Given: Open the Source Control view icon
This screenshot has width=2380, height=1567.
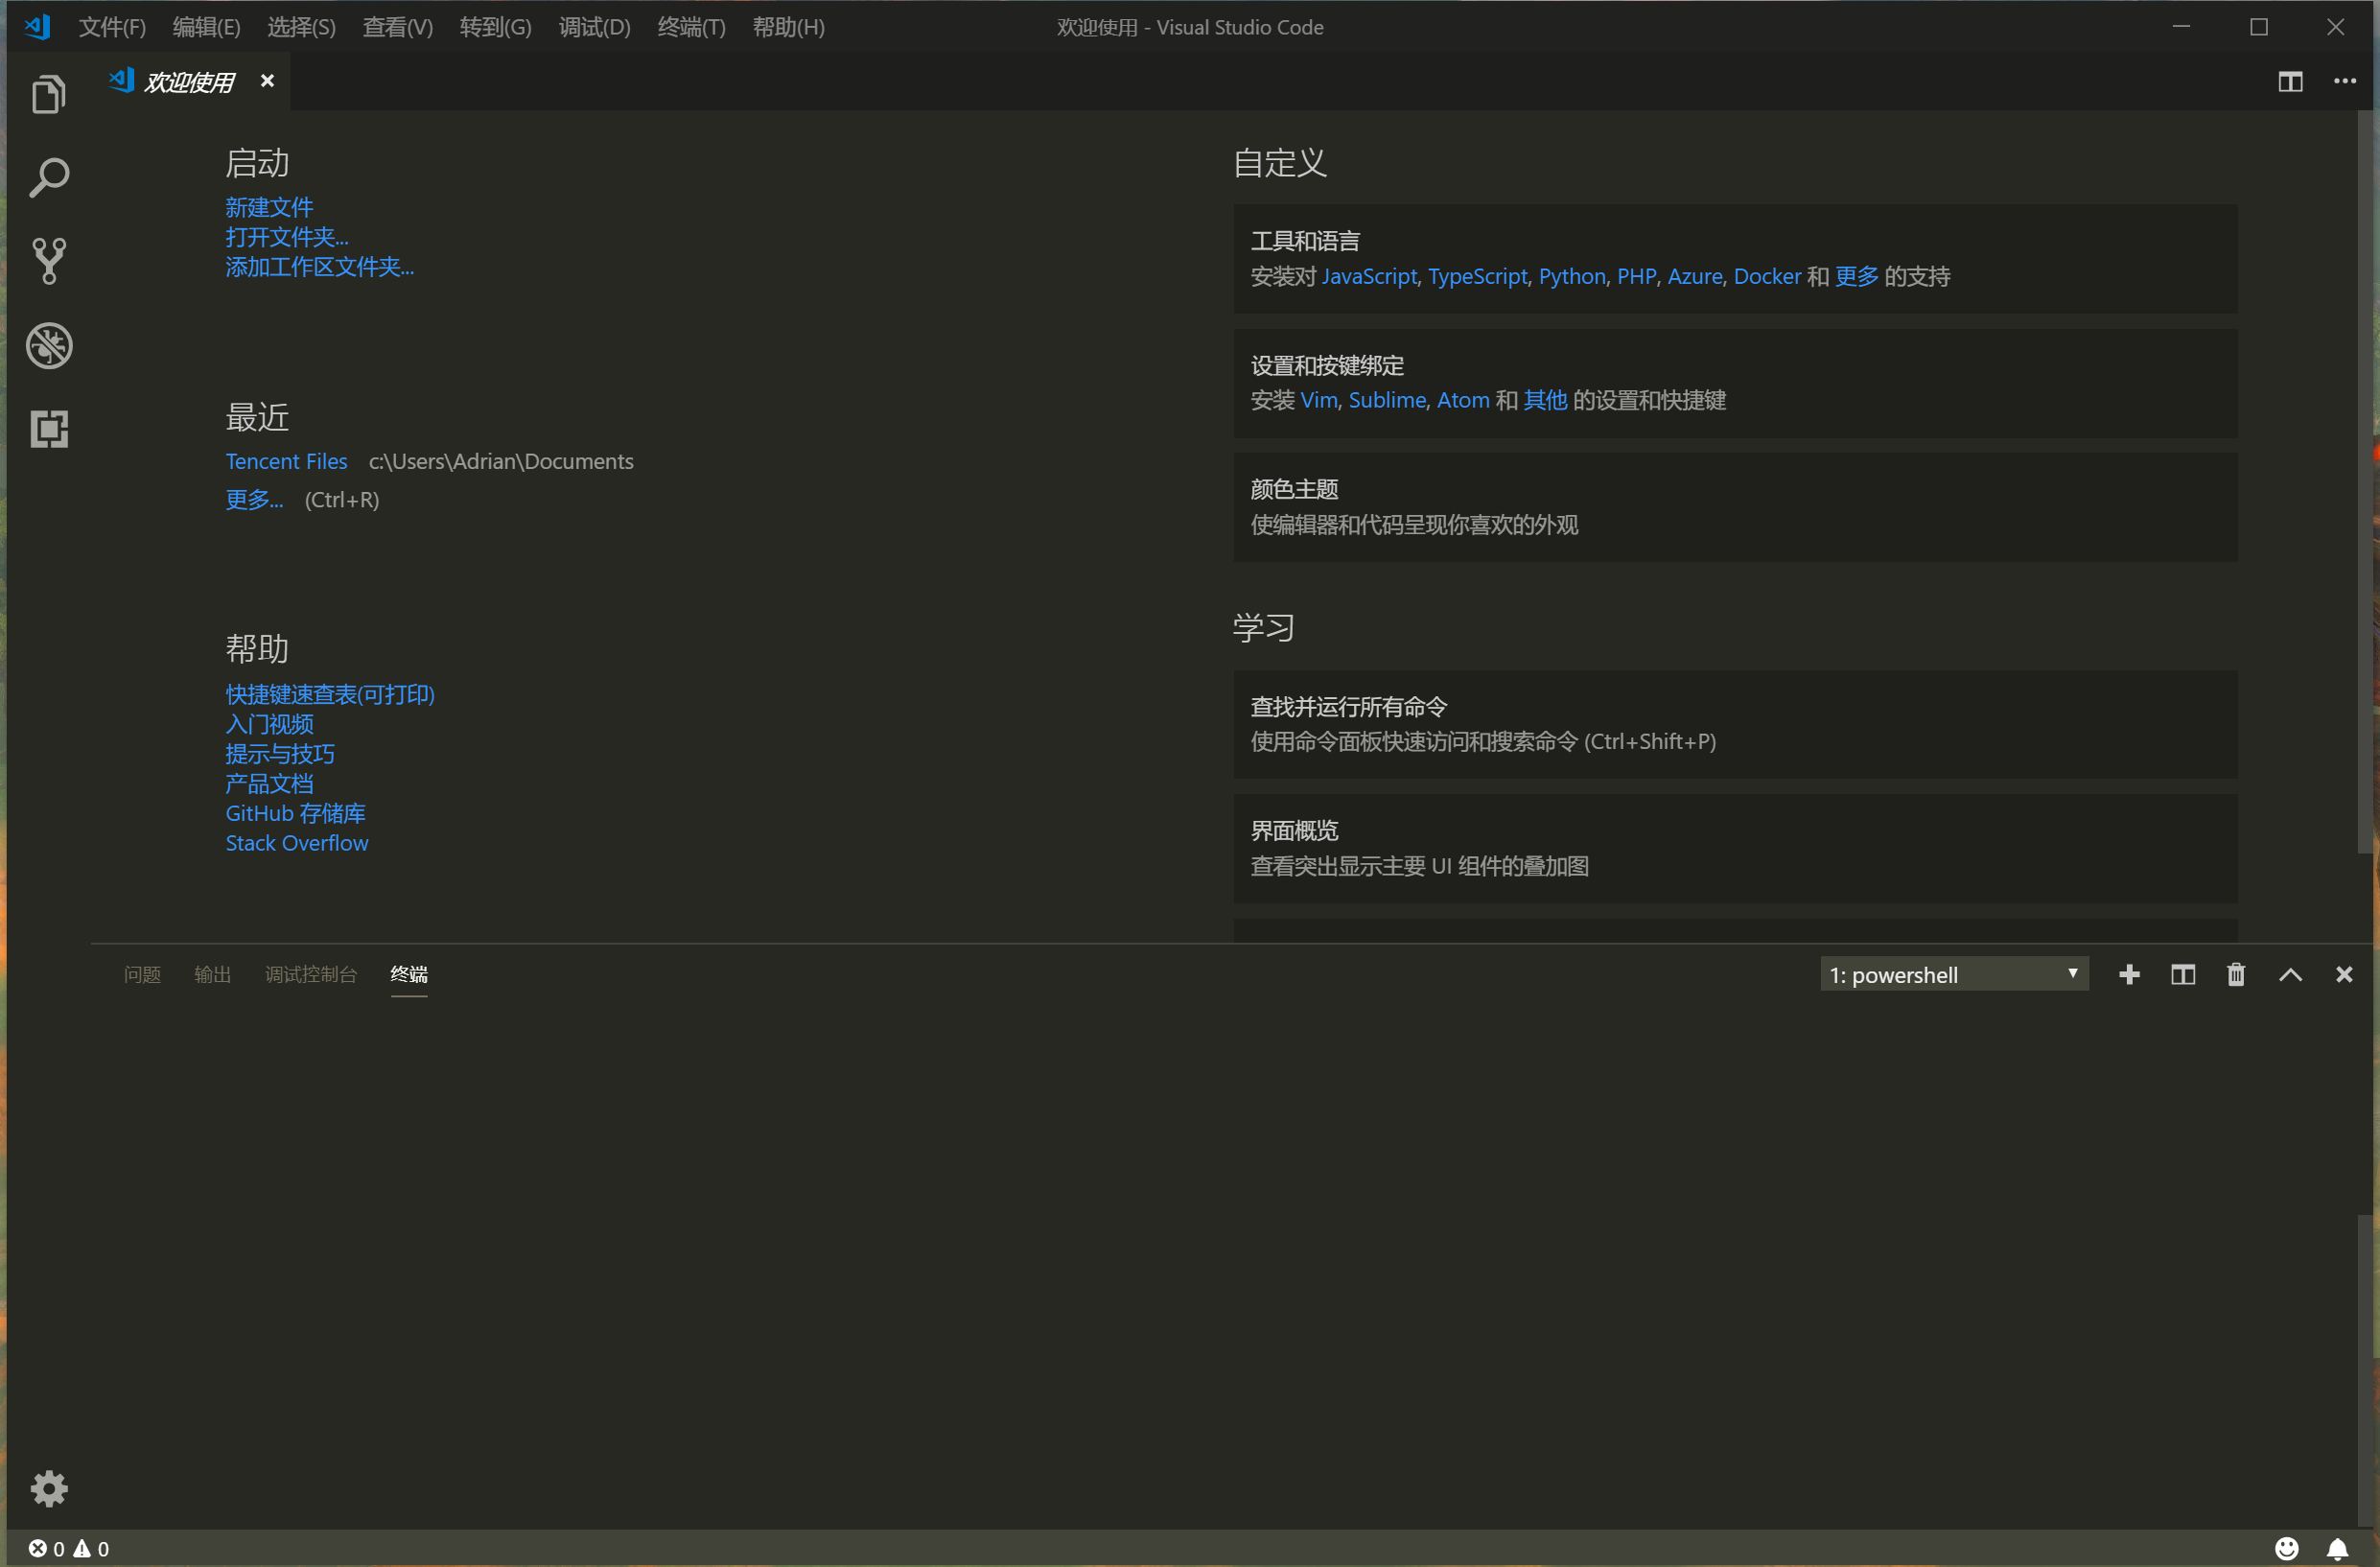Looking at the screenshot, I should point(48,261).
